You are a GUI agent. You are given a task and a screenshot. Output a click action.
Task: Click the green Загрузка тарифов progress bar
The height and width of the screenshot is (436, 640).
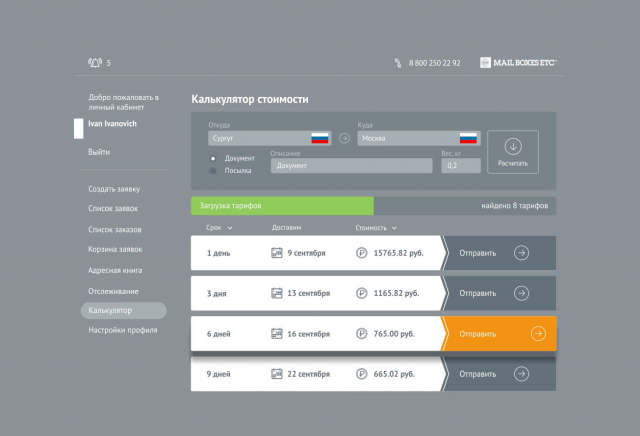(282, 206)
